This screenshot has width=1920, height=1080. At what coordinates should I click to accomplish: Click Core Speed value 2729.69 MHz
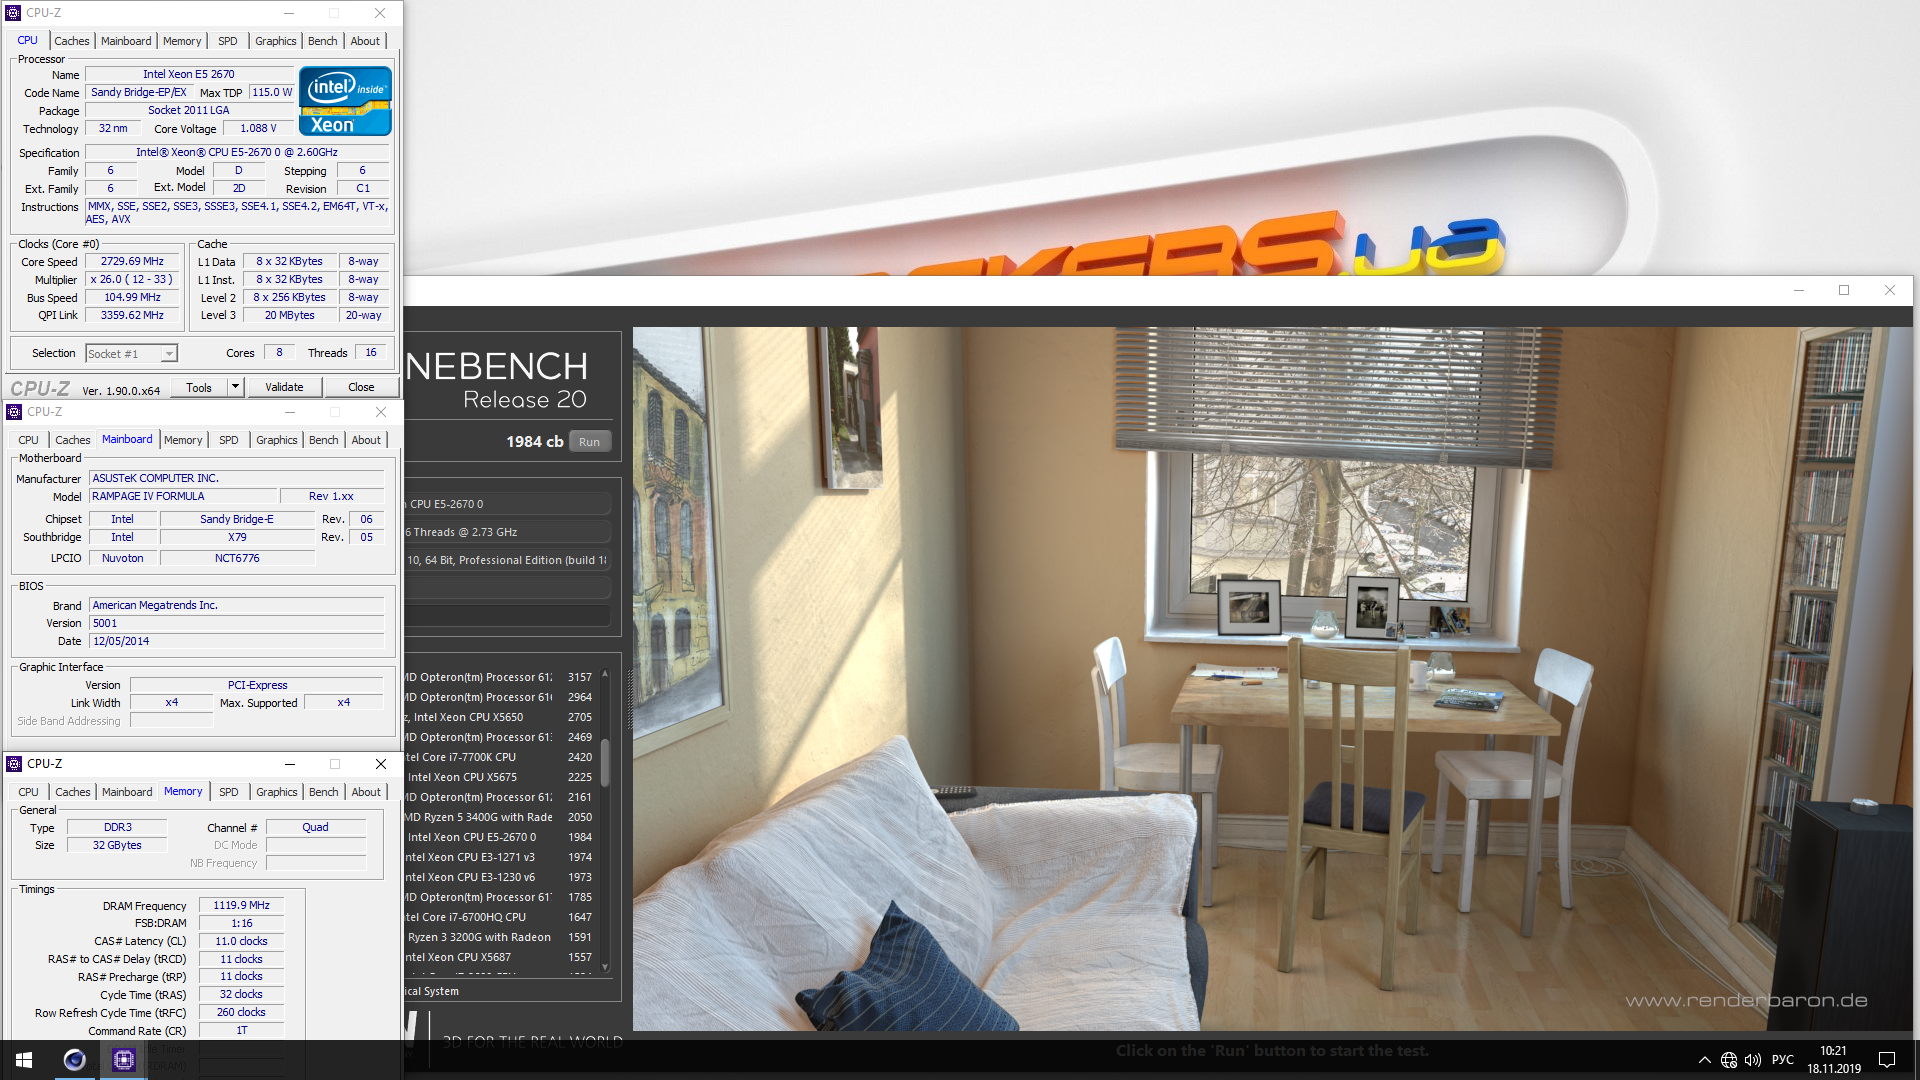click(x=132, y=262)
